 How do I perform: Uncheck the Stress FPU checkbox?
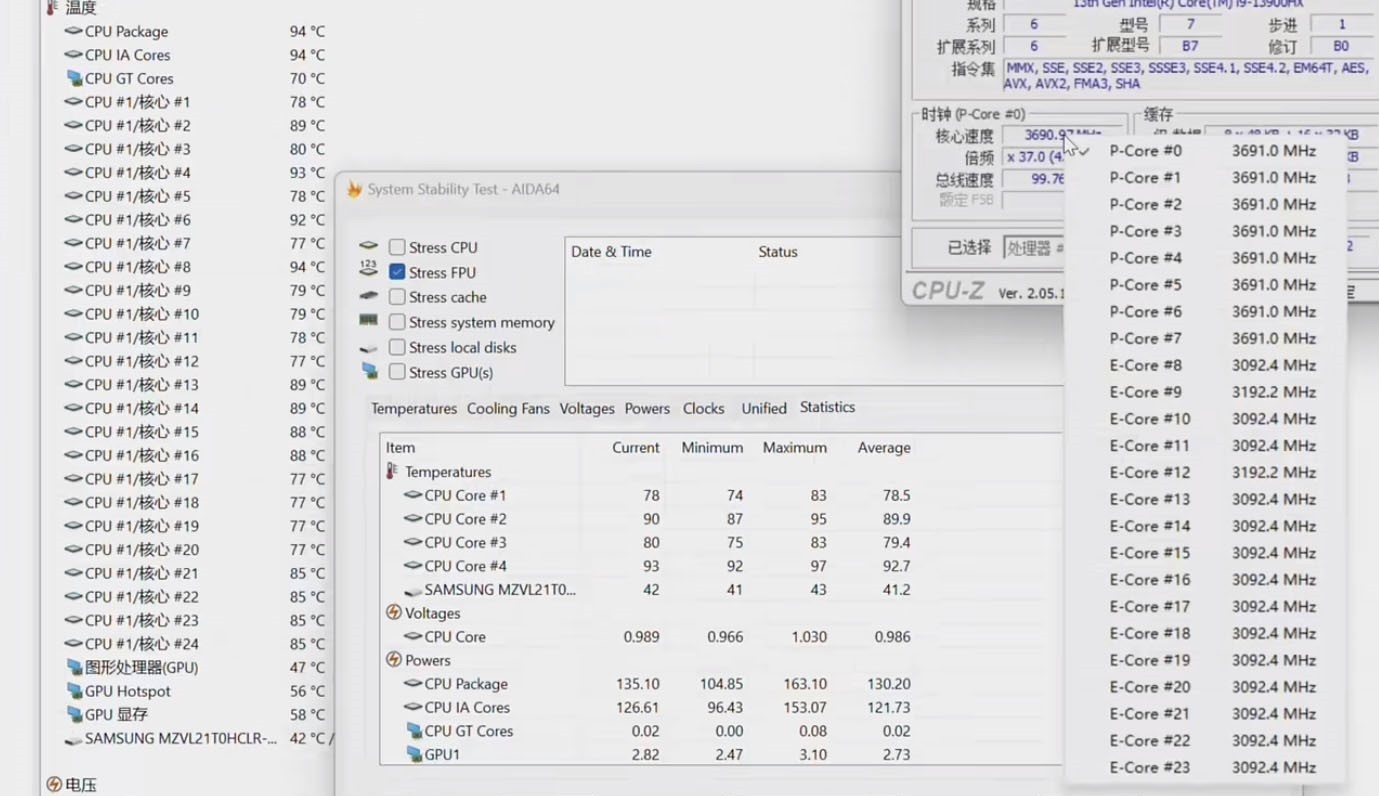click(397, 272)
